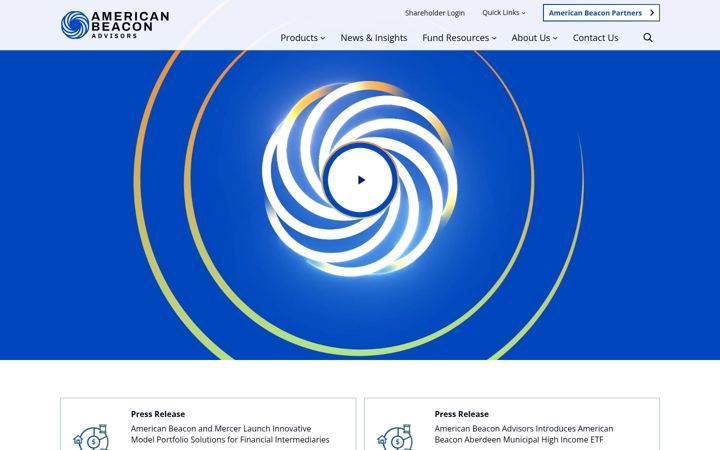Click the icon beside the Mercer press release

coord(91,437)
